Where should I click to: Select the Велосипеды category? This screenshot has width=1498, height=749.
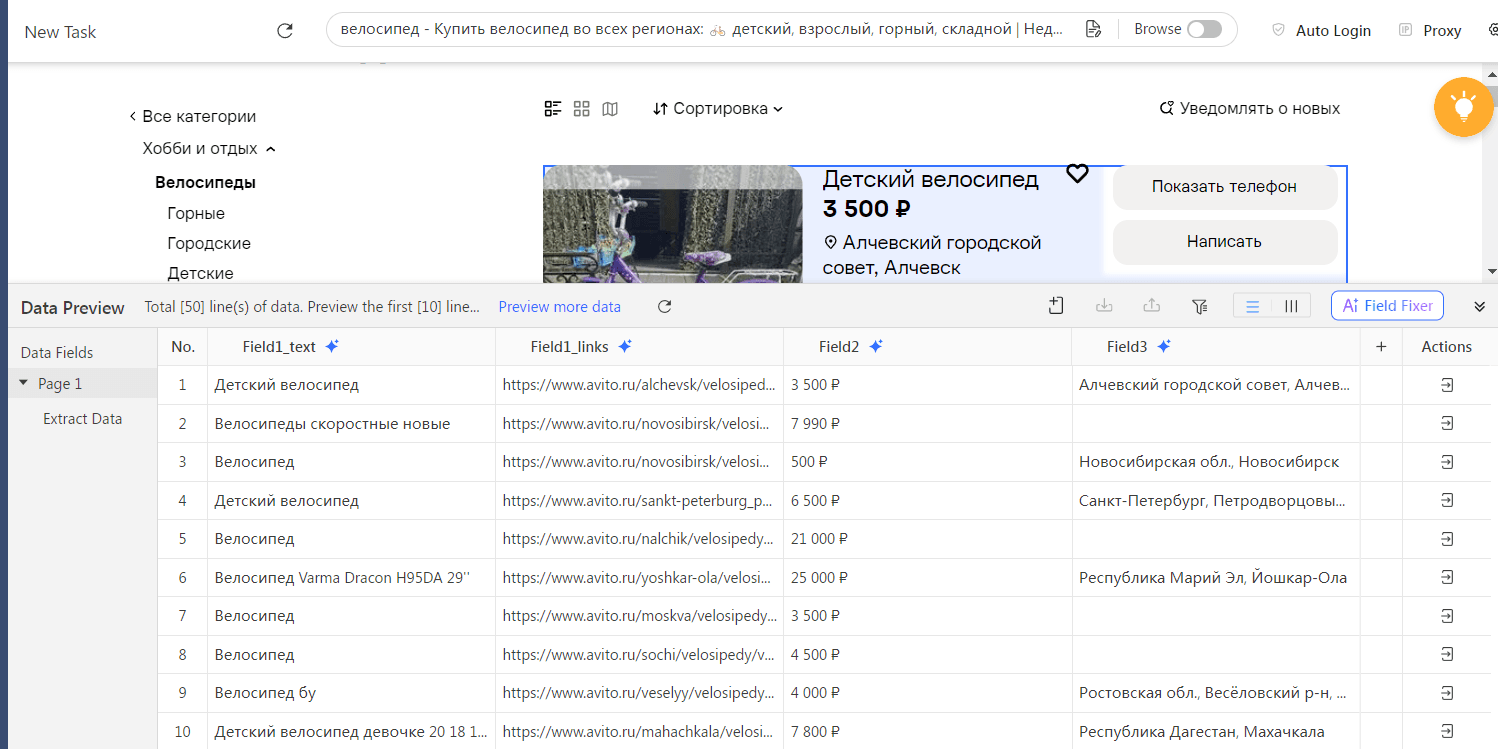(205, 182)
